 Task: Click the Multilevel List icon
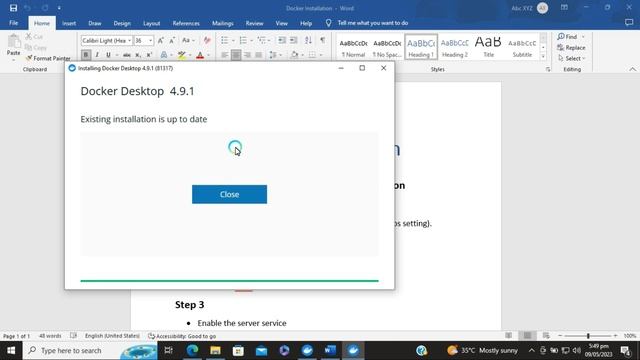click(261, 40)
